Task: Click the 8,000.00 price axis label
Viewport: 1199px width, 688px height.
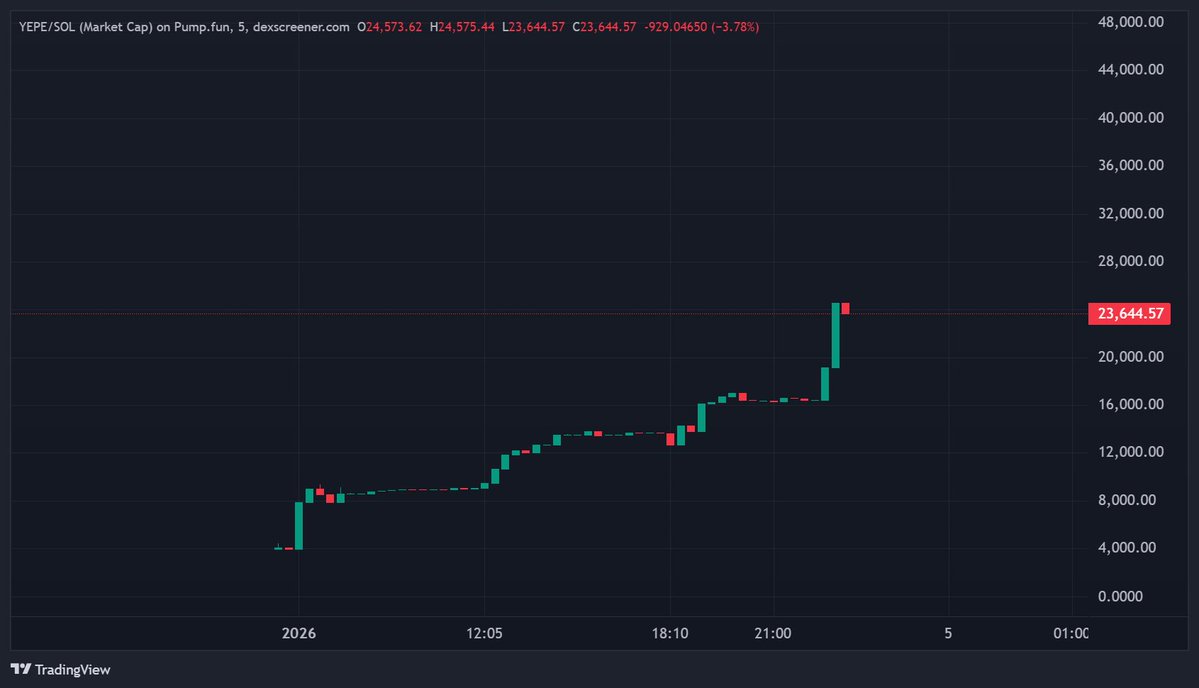Action: click(x=1126, y=500)
